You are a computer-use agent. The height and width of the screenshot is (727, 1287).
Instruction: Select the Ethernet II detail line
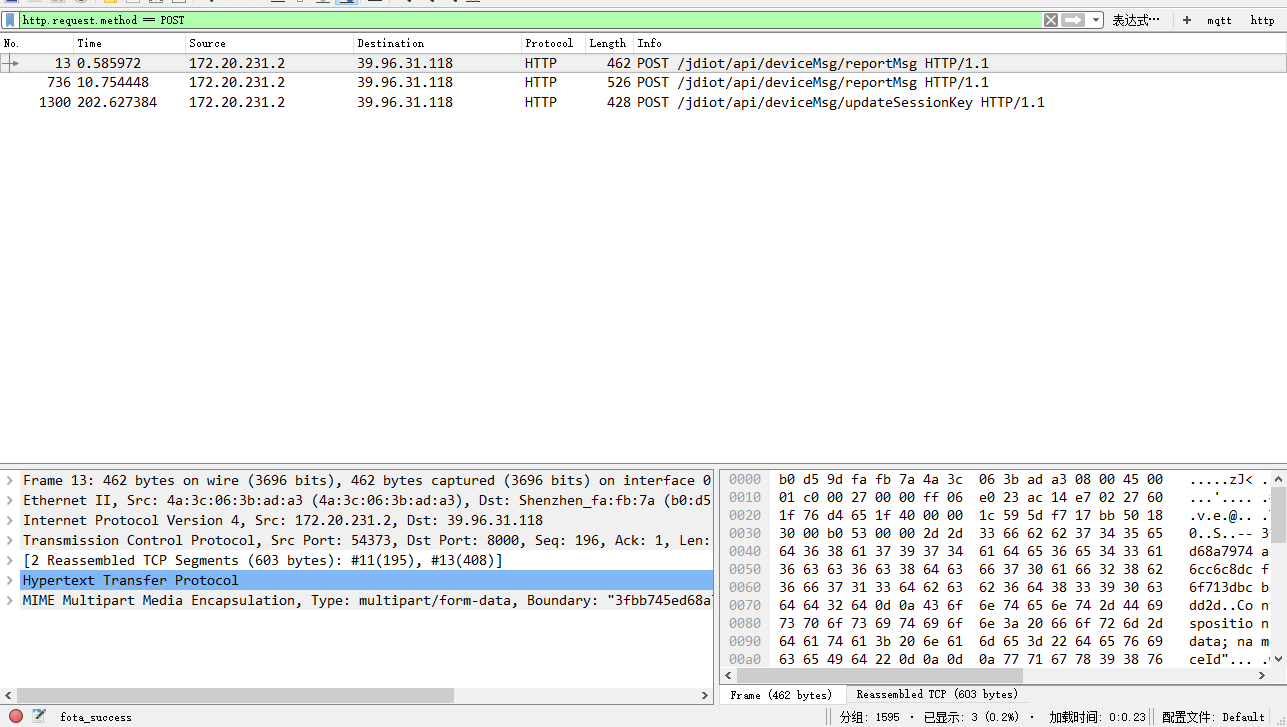pyautogui.click(x=366, y=501)
